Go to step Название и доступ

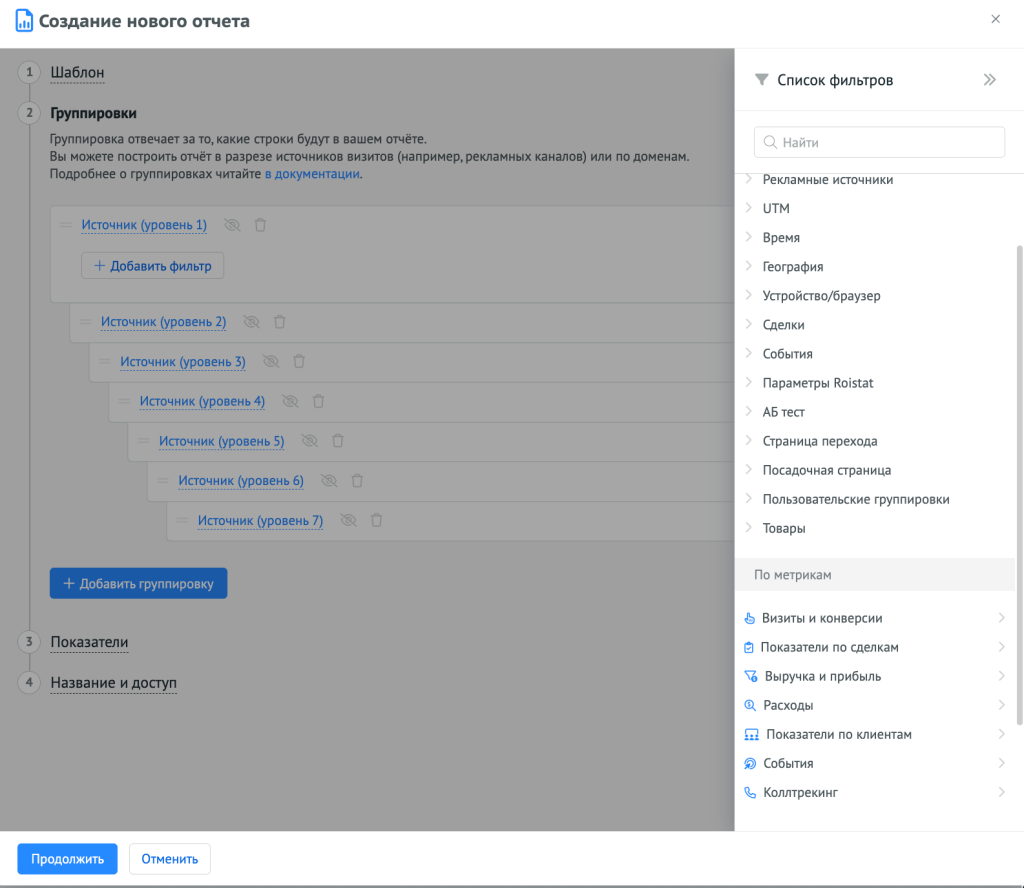[114, 682]
